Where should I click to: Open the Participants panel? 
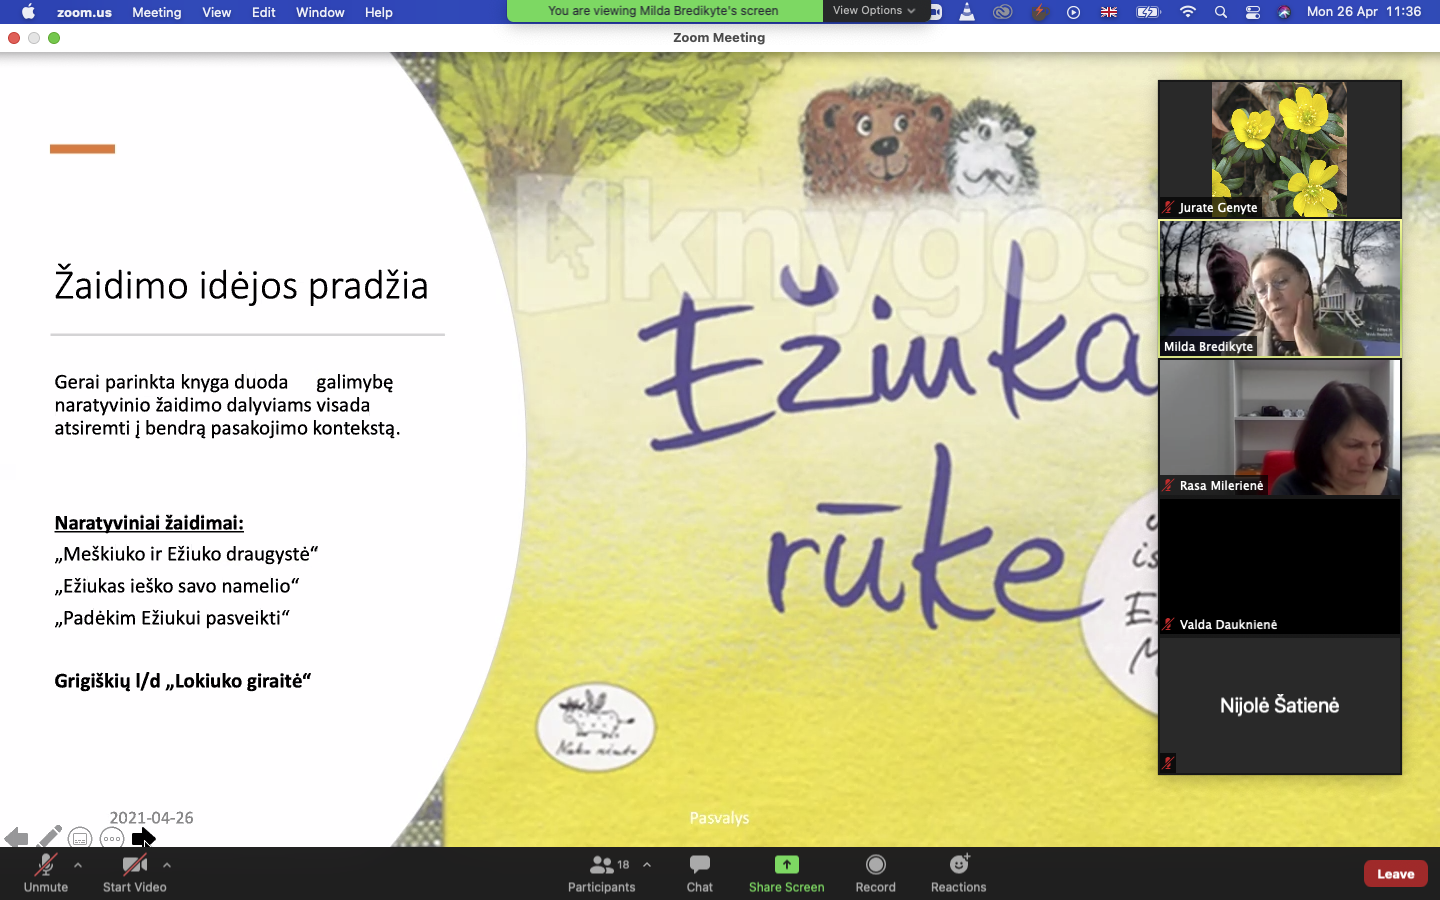tap(601, 872)
